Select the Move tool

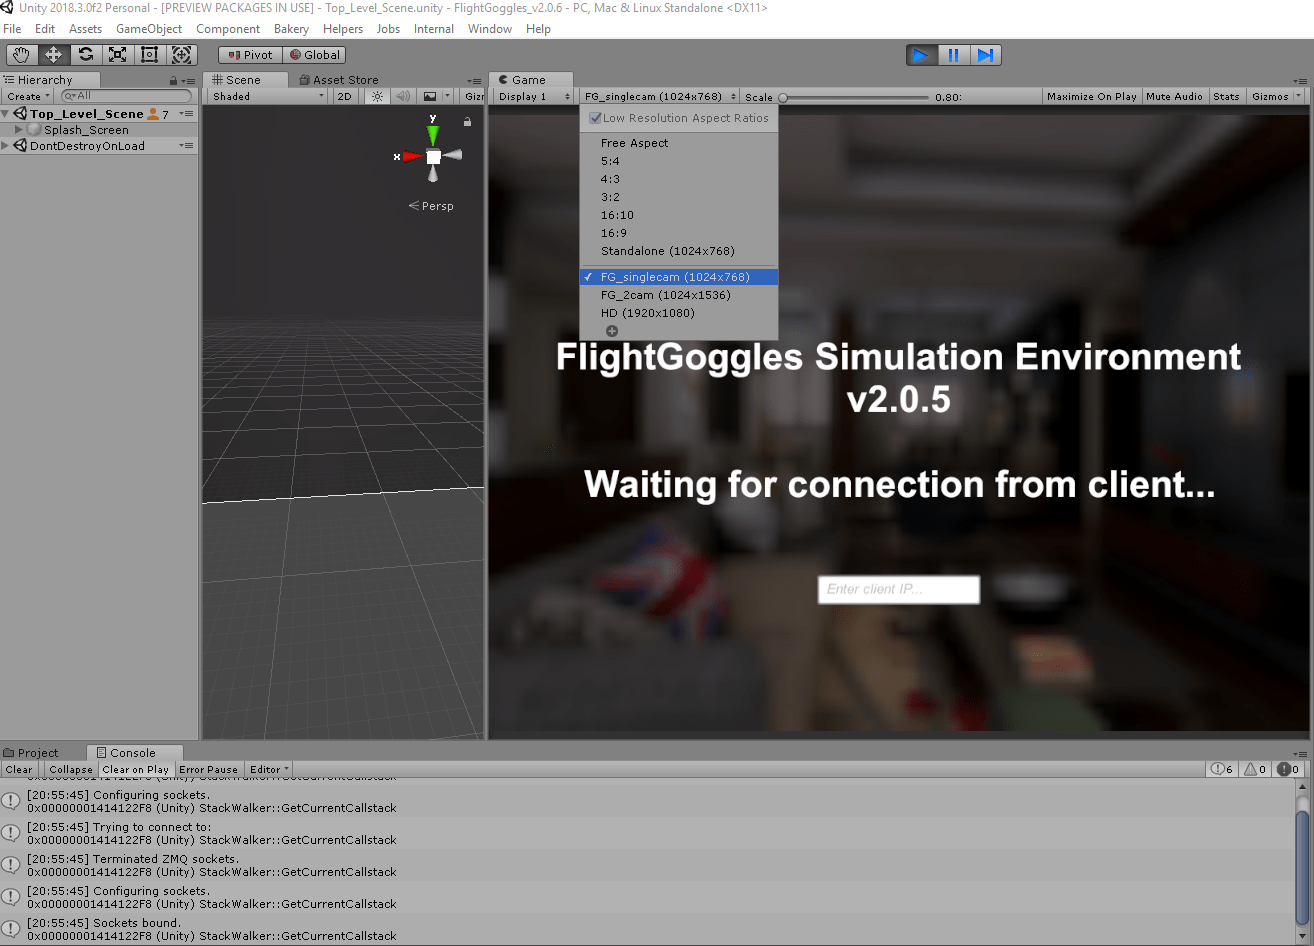click(52, 54)
